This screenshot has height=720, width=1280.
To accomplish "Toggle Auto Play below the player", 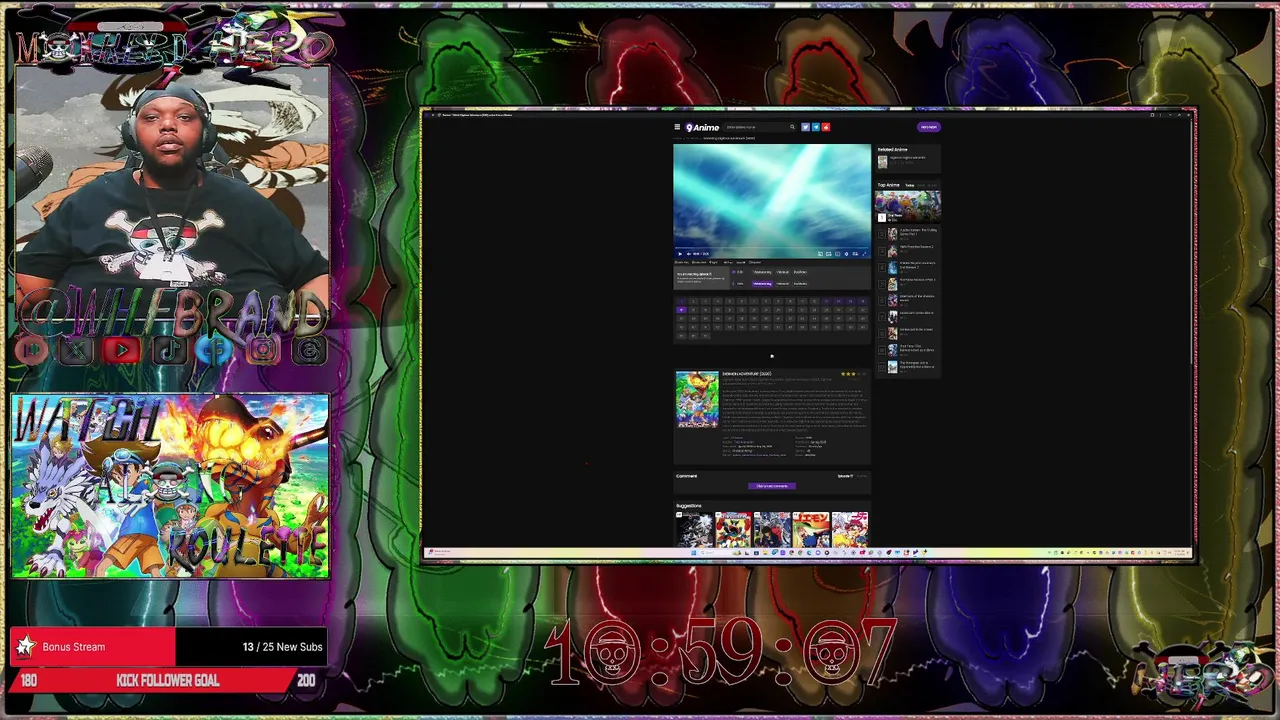I will pos(682,262).
